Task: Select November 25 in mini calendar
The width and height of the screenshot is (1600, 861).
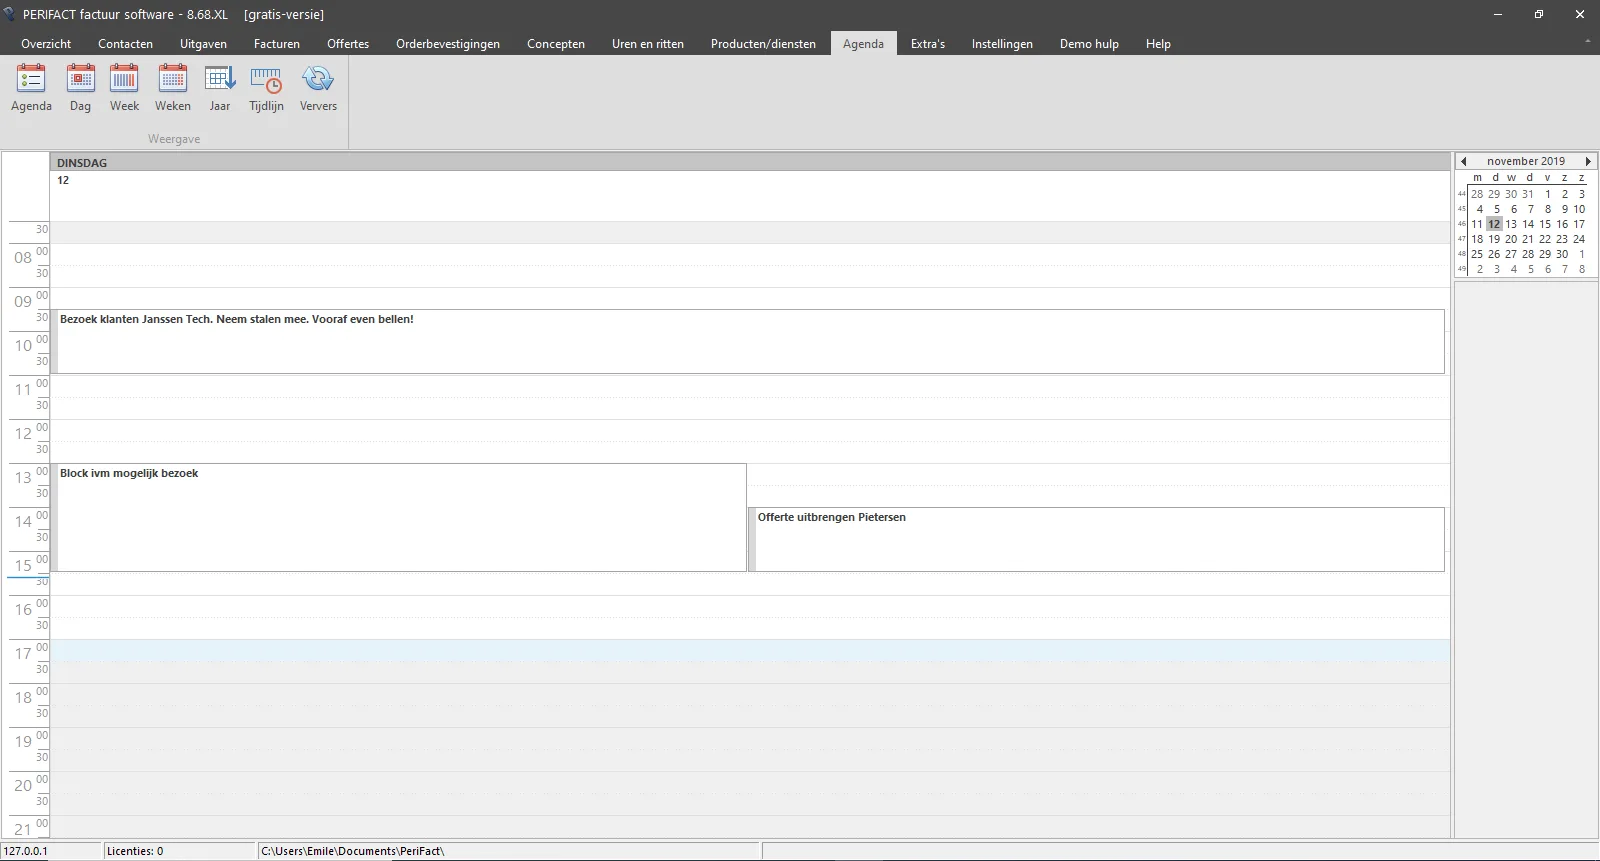Action: point(1477,254)
